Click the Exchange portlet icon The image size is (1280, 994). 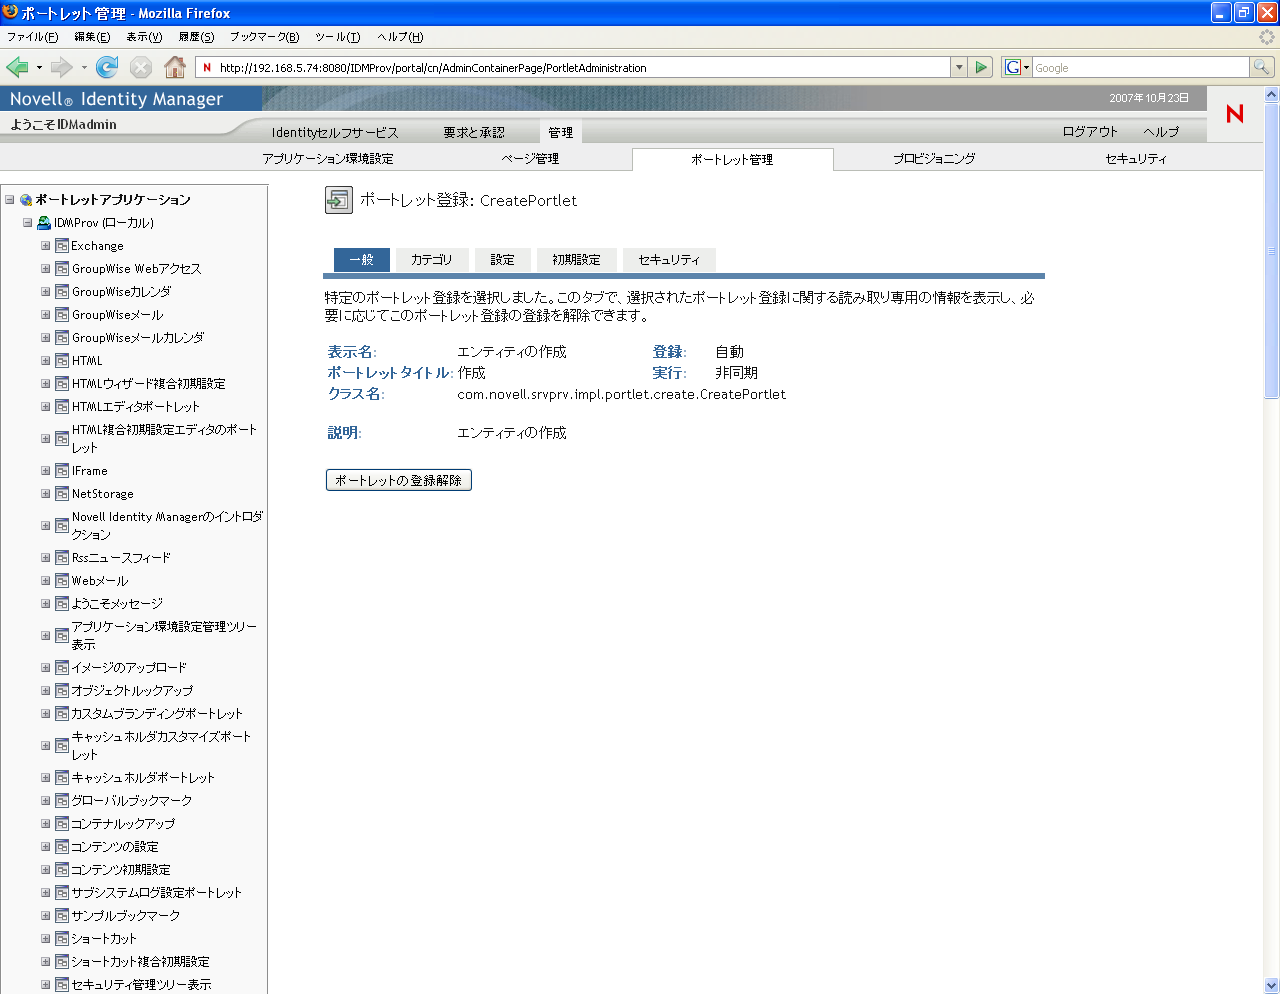point(62,246)
